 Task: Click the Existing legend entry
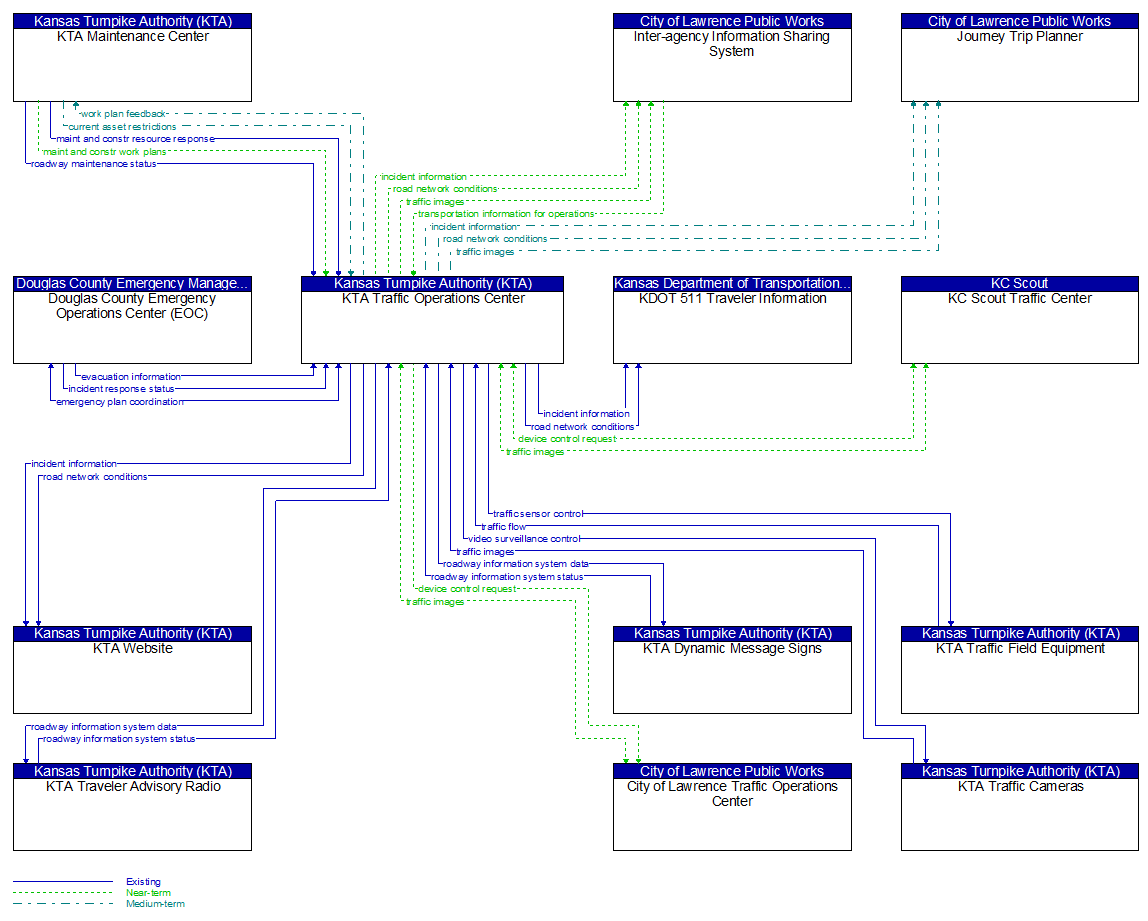coord(144,881)
